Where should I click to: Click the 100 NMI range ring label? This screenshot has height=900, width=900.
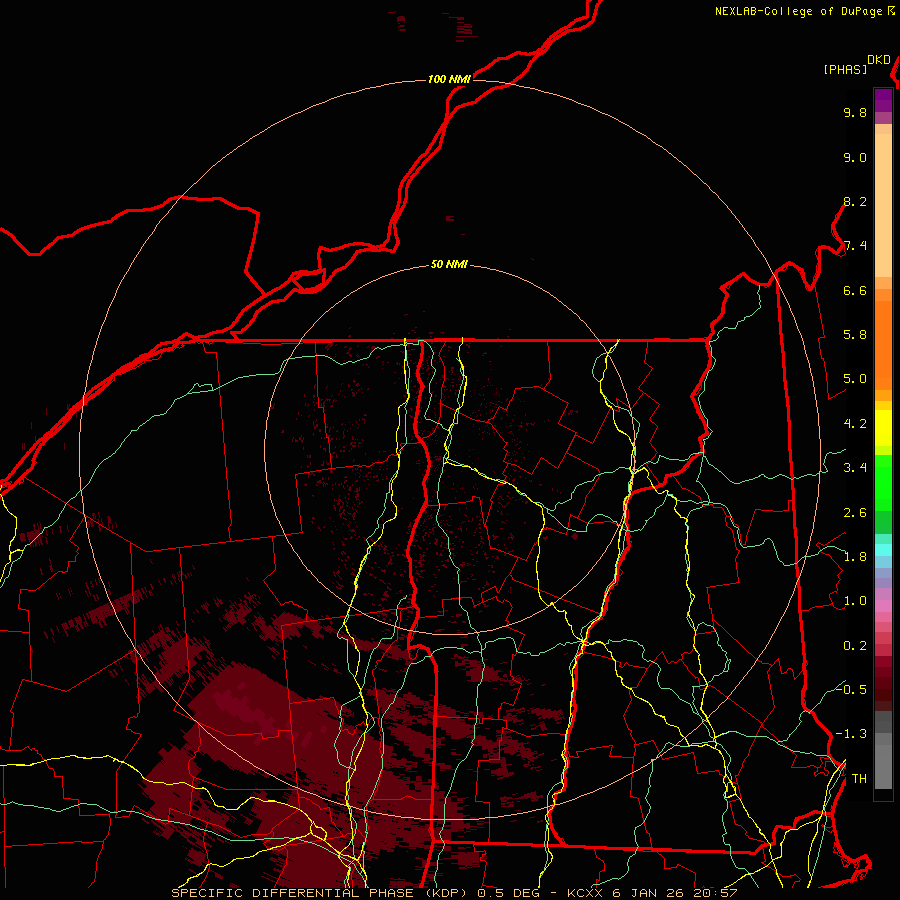click(x=449, y=79)
